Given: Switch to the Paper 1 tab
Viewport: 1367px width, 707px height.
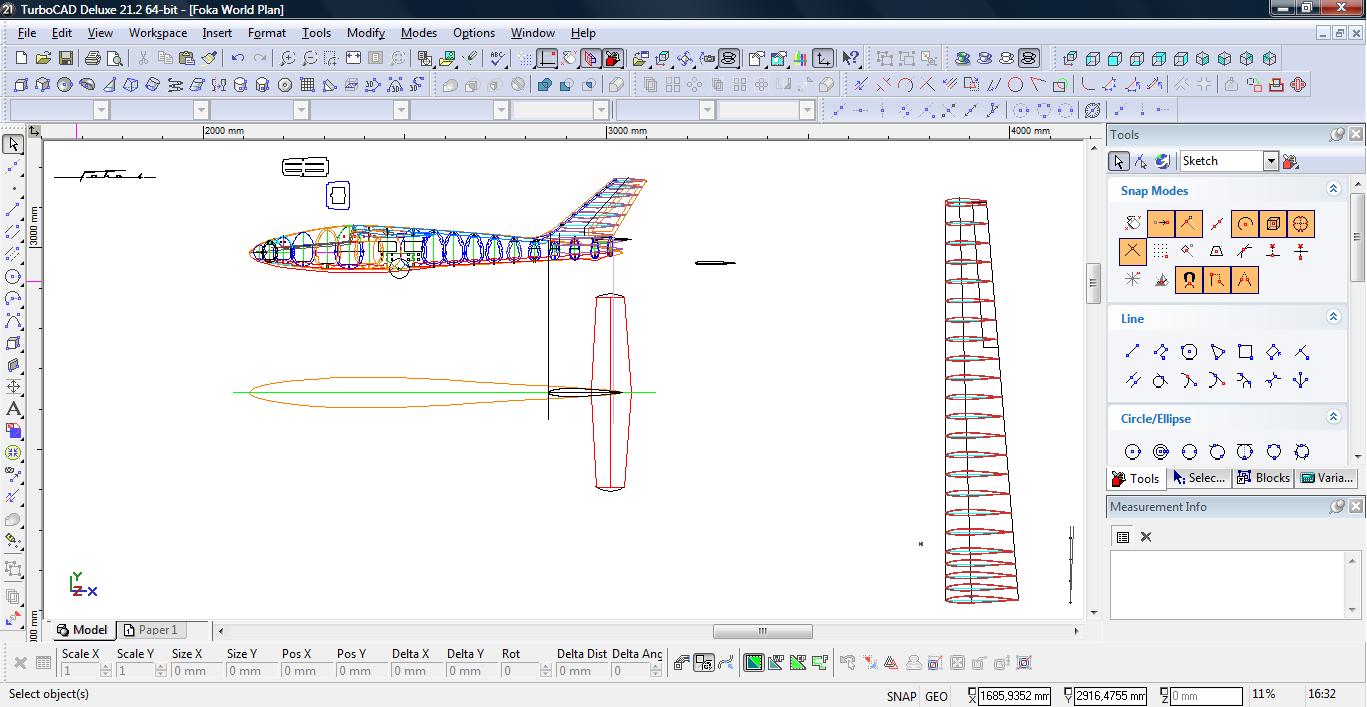Looking at the screenshot, I should point(150,630).
